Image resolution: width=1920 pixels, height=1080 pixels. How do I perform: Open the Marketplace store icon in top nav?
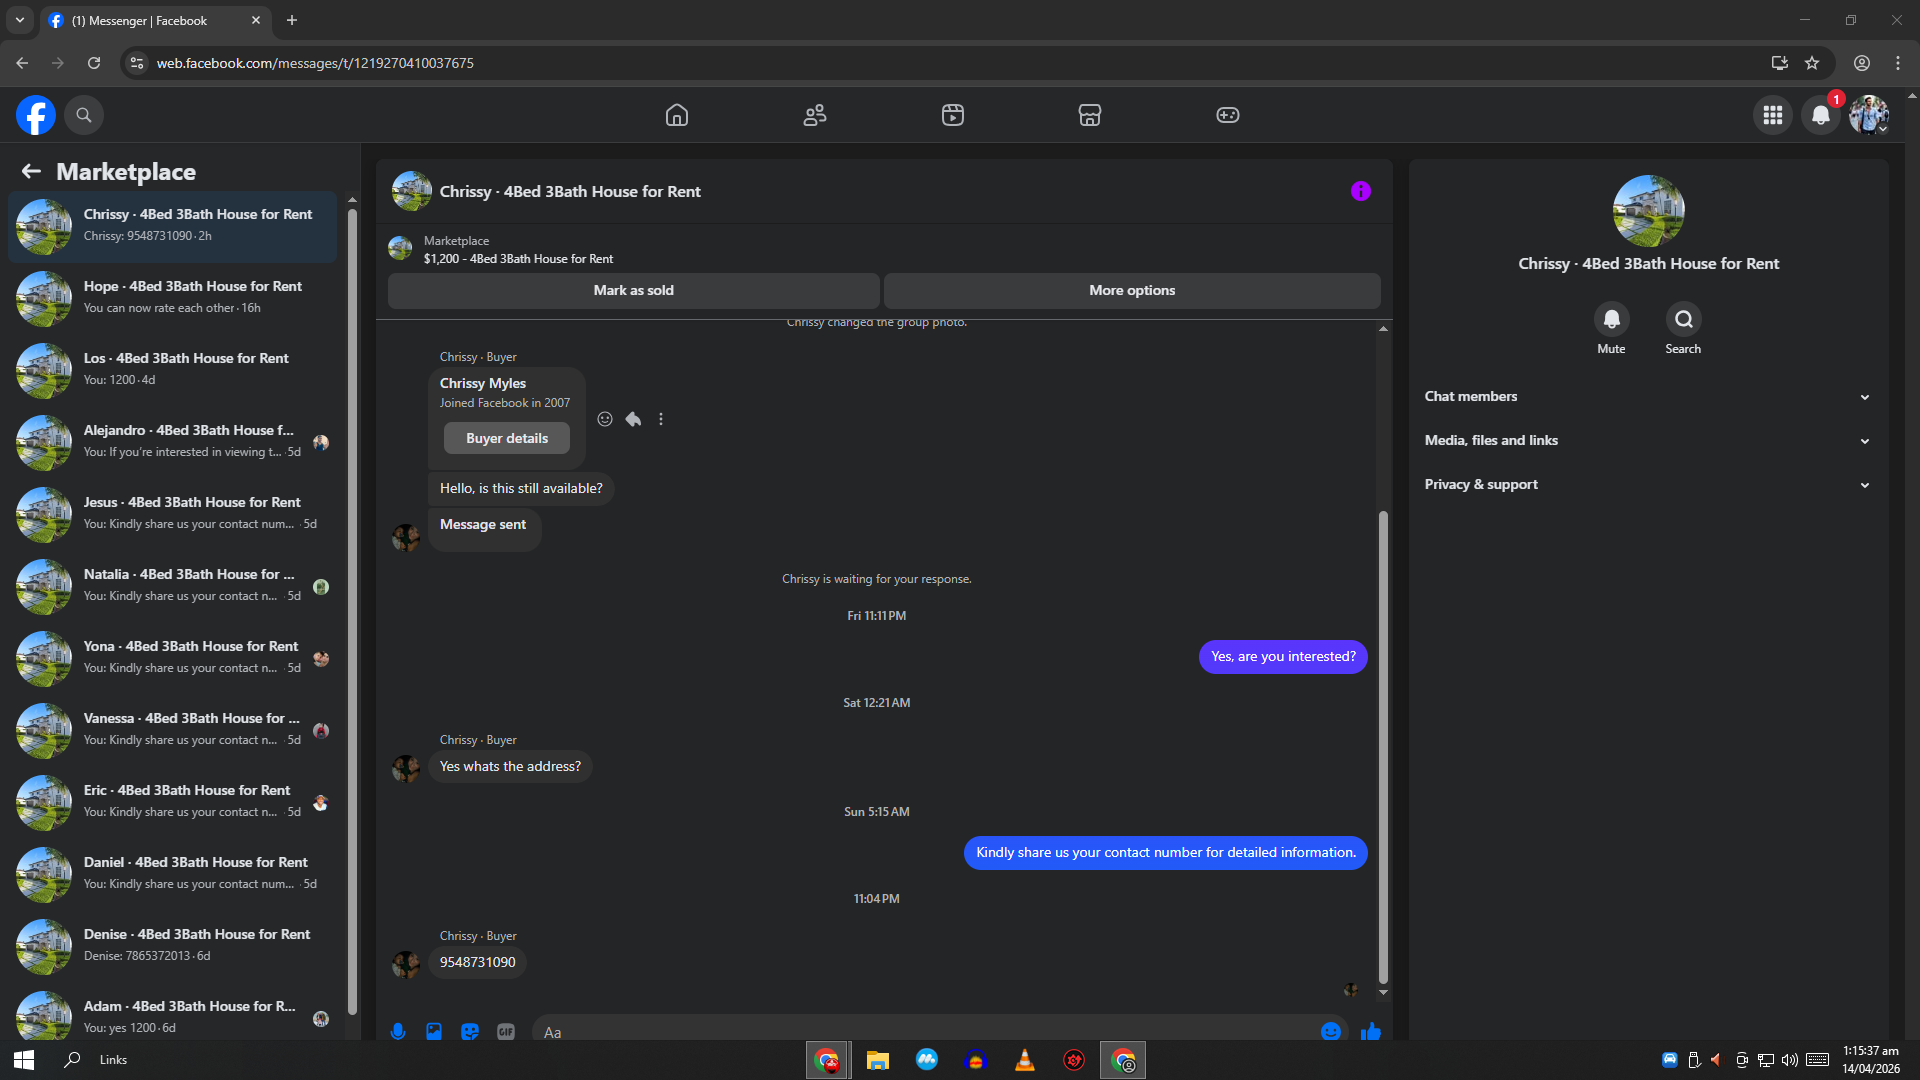(x=1089, y=115)
